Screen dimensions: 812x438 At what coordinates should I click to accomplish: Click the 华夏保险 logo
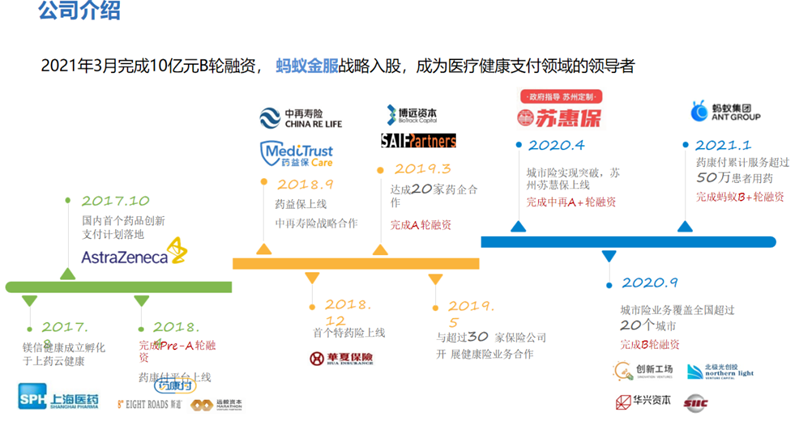click(341, 358)
